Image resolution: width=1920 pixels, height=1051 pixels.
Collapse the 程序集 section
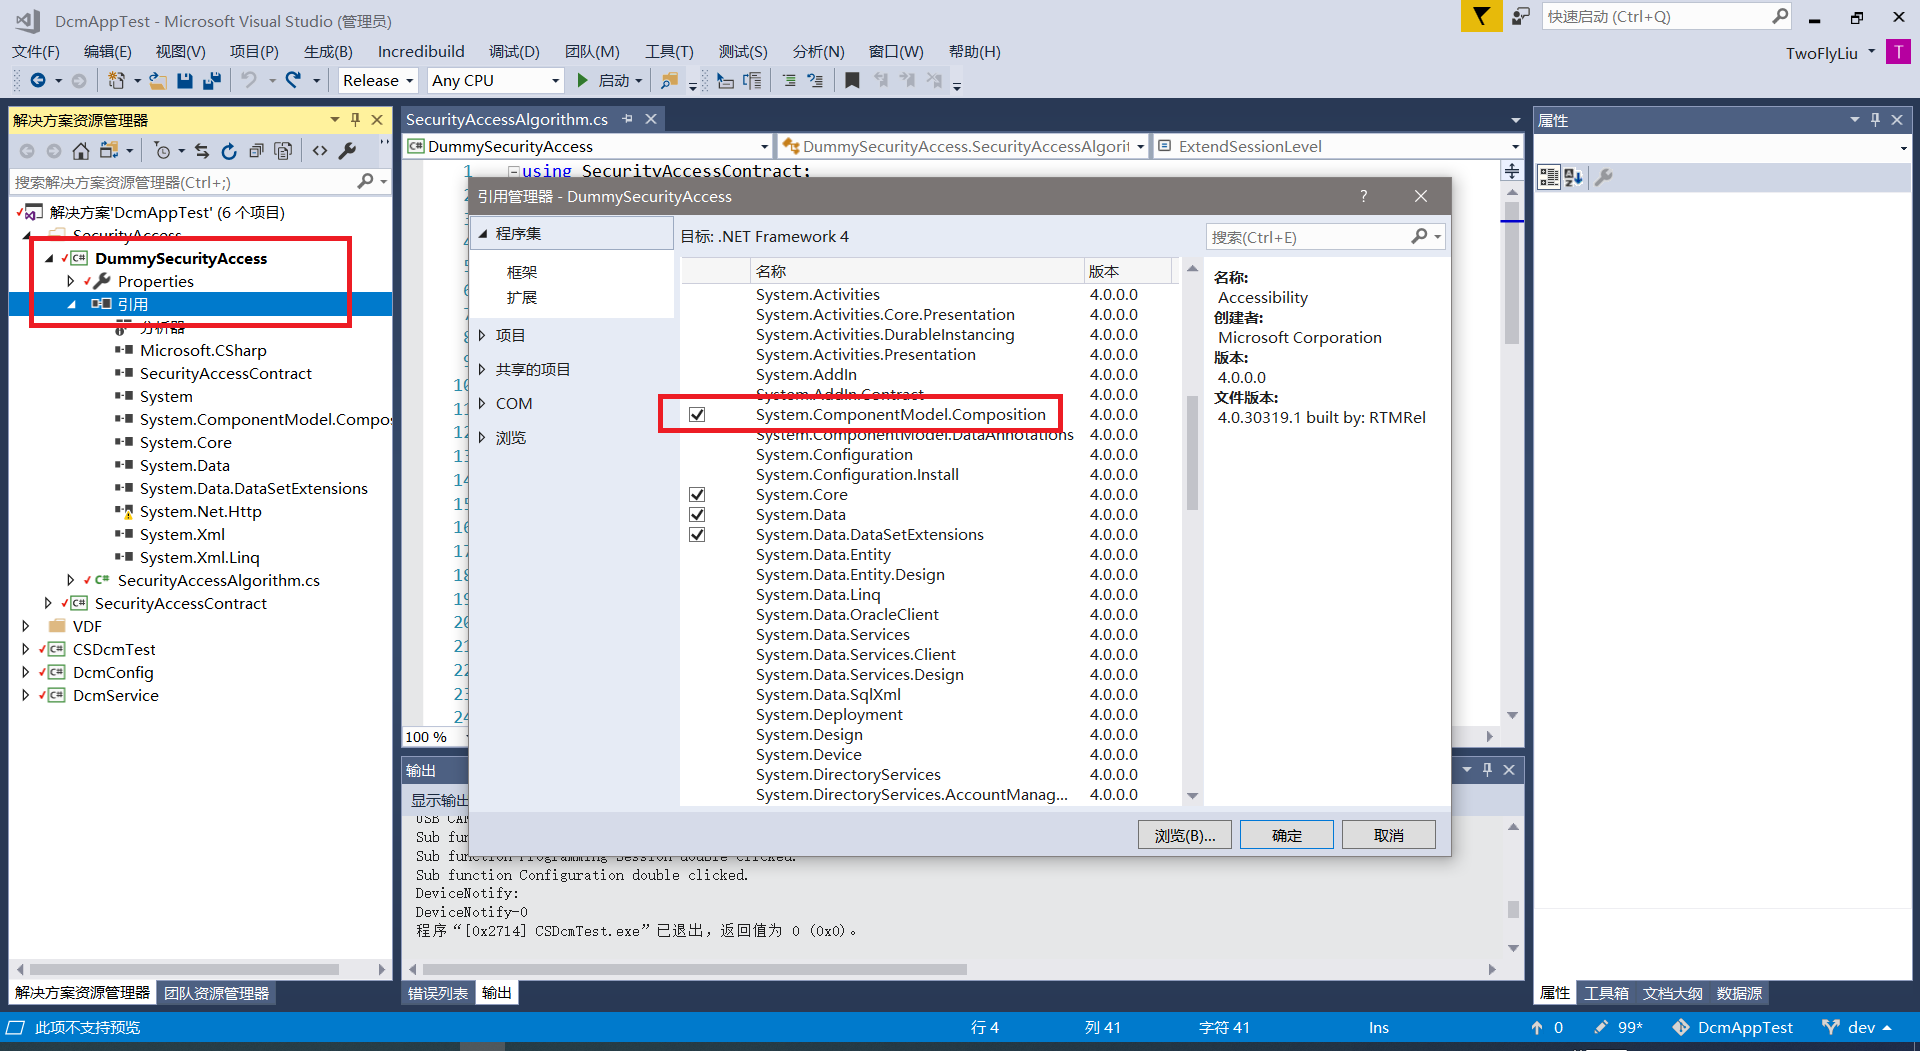pyautogui.click(x=483, y=234)
